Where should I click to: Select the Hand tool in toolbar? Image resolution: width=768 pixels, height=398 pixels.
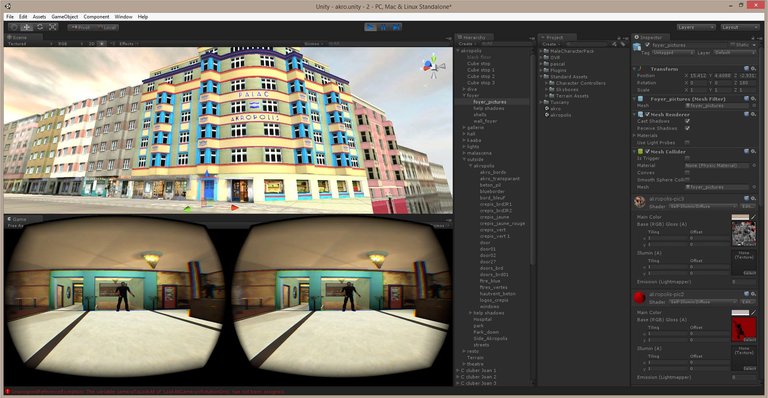coord(14,27)
